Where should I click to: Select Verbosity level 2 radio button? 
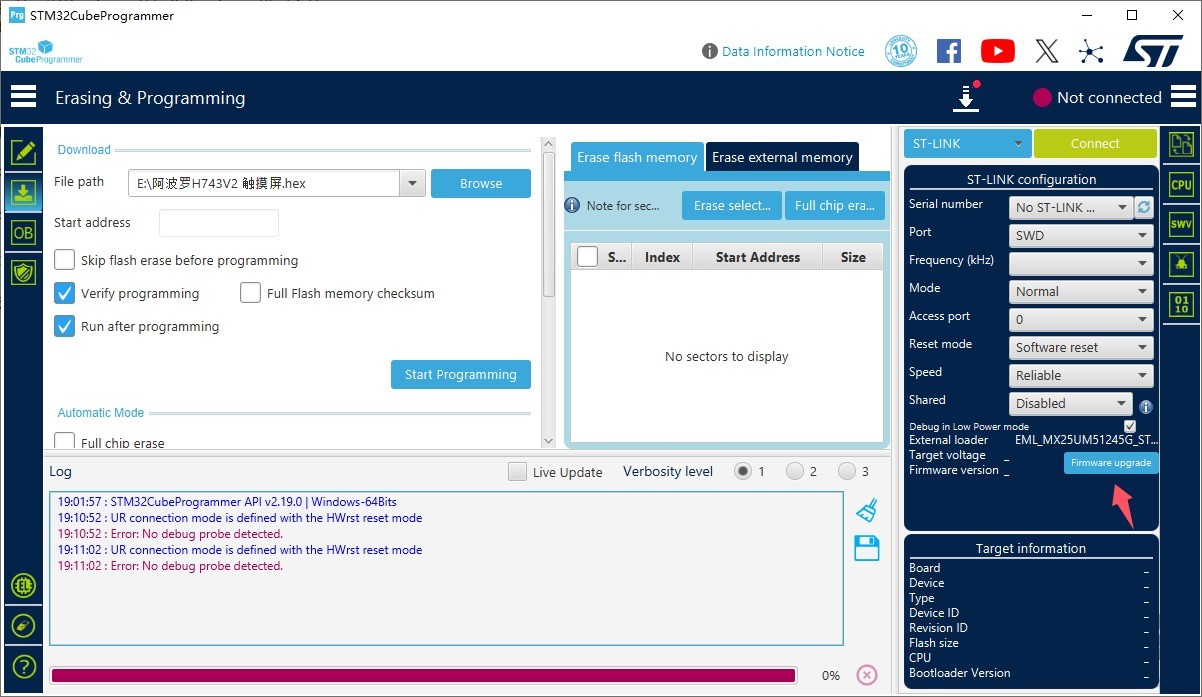[x=795, y=471]
